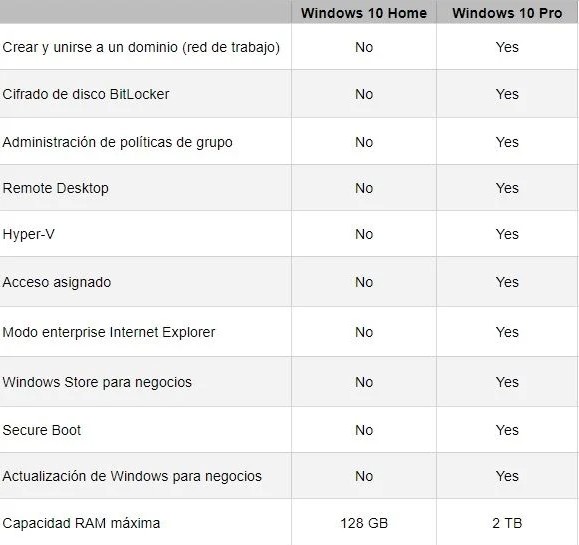This screenshot has height=545, width=579.
Task: Click the 'Yes' cell for Acceso asignado
Action: pyautogui.click(x=507, y=282)
